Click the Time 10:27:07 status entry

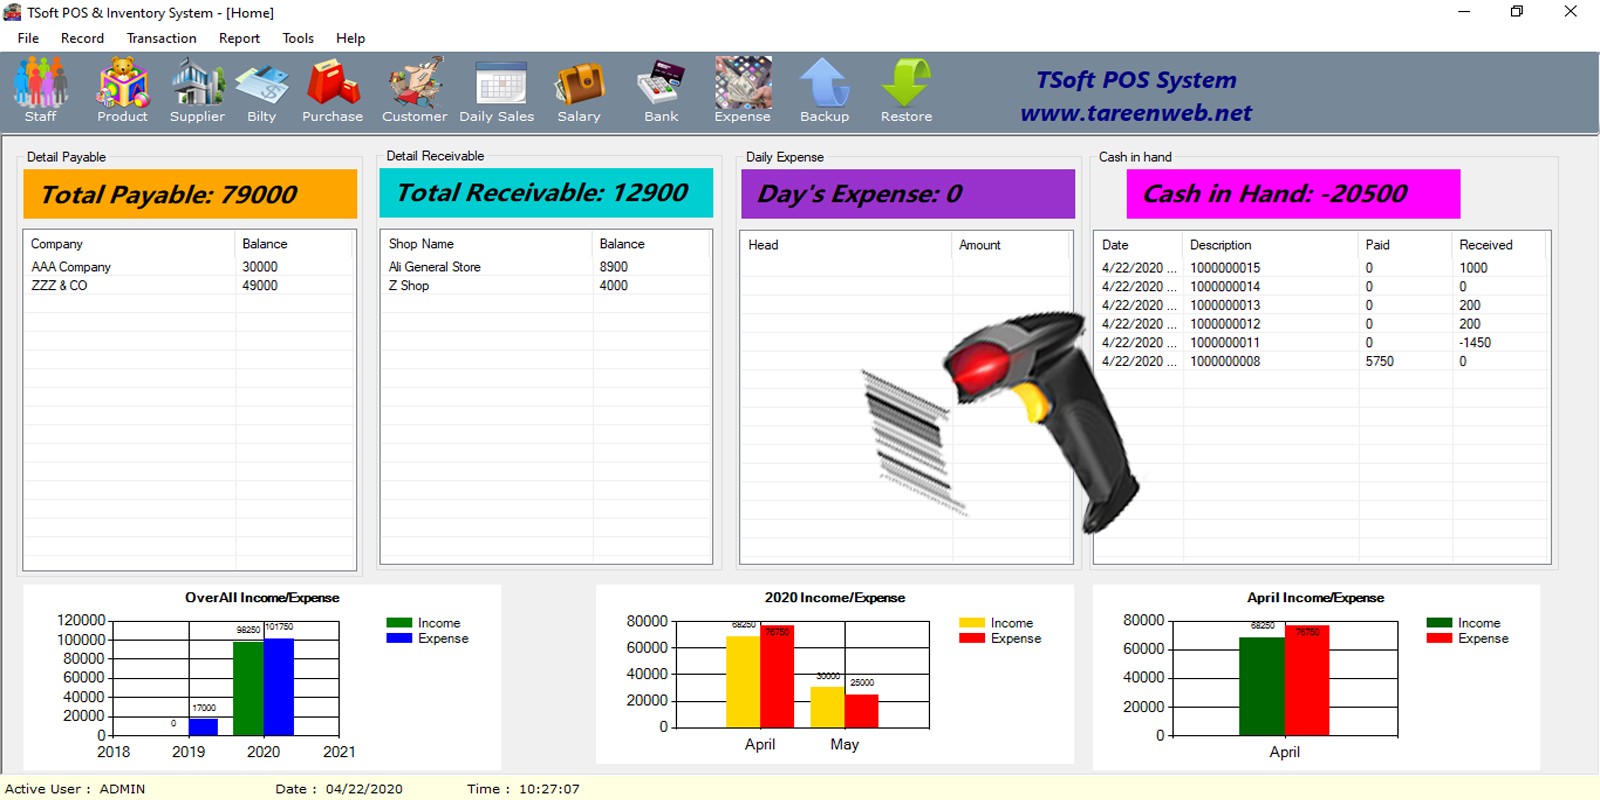(x=523, y=789)
